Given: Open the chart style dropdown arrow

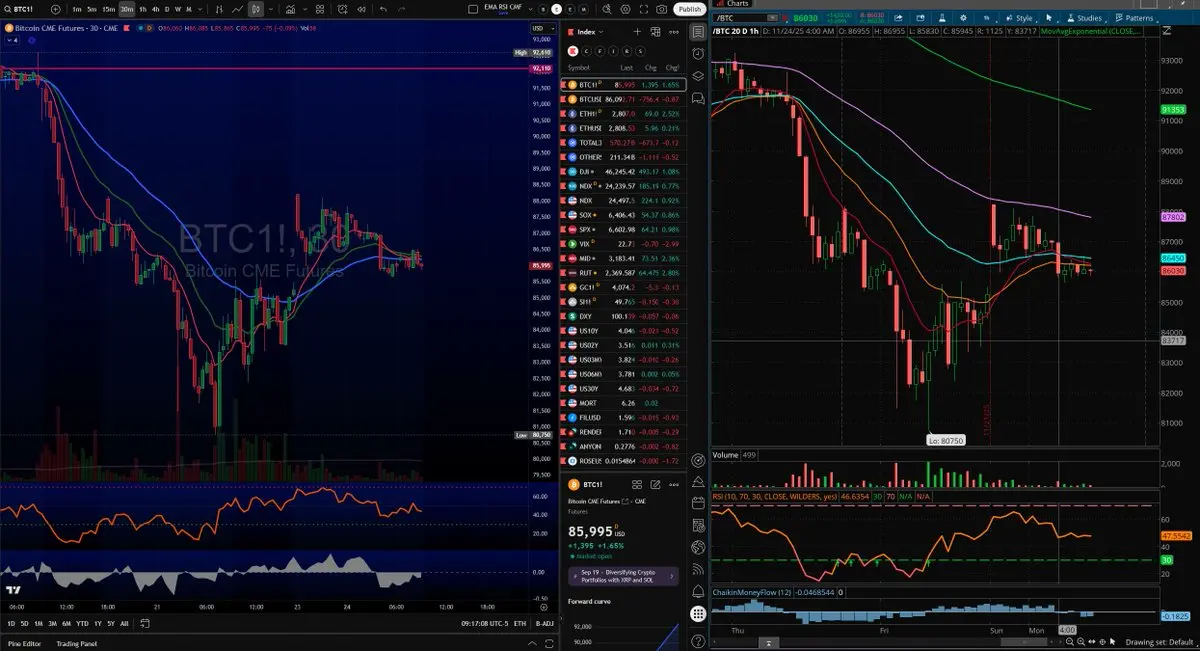Looking at the screenshot, I should coord(271,9).
